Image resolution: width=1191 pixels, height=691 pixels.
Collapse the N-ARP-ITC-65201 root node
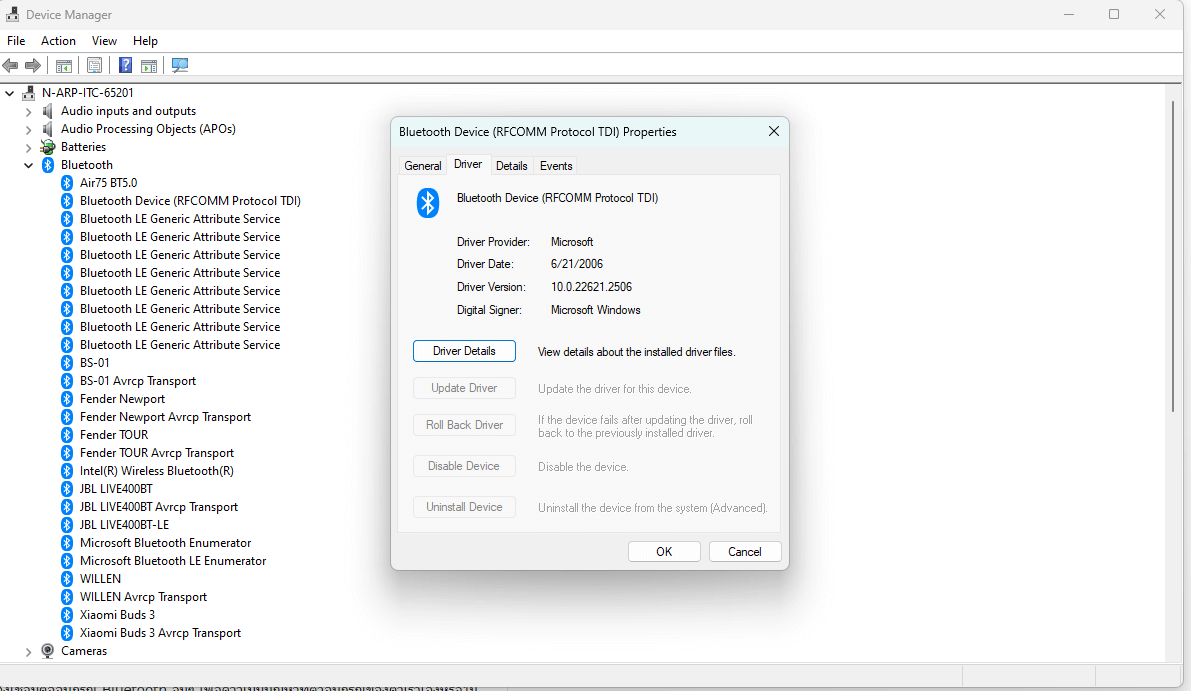pyautogui.click(x=9, y=93)
